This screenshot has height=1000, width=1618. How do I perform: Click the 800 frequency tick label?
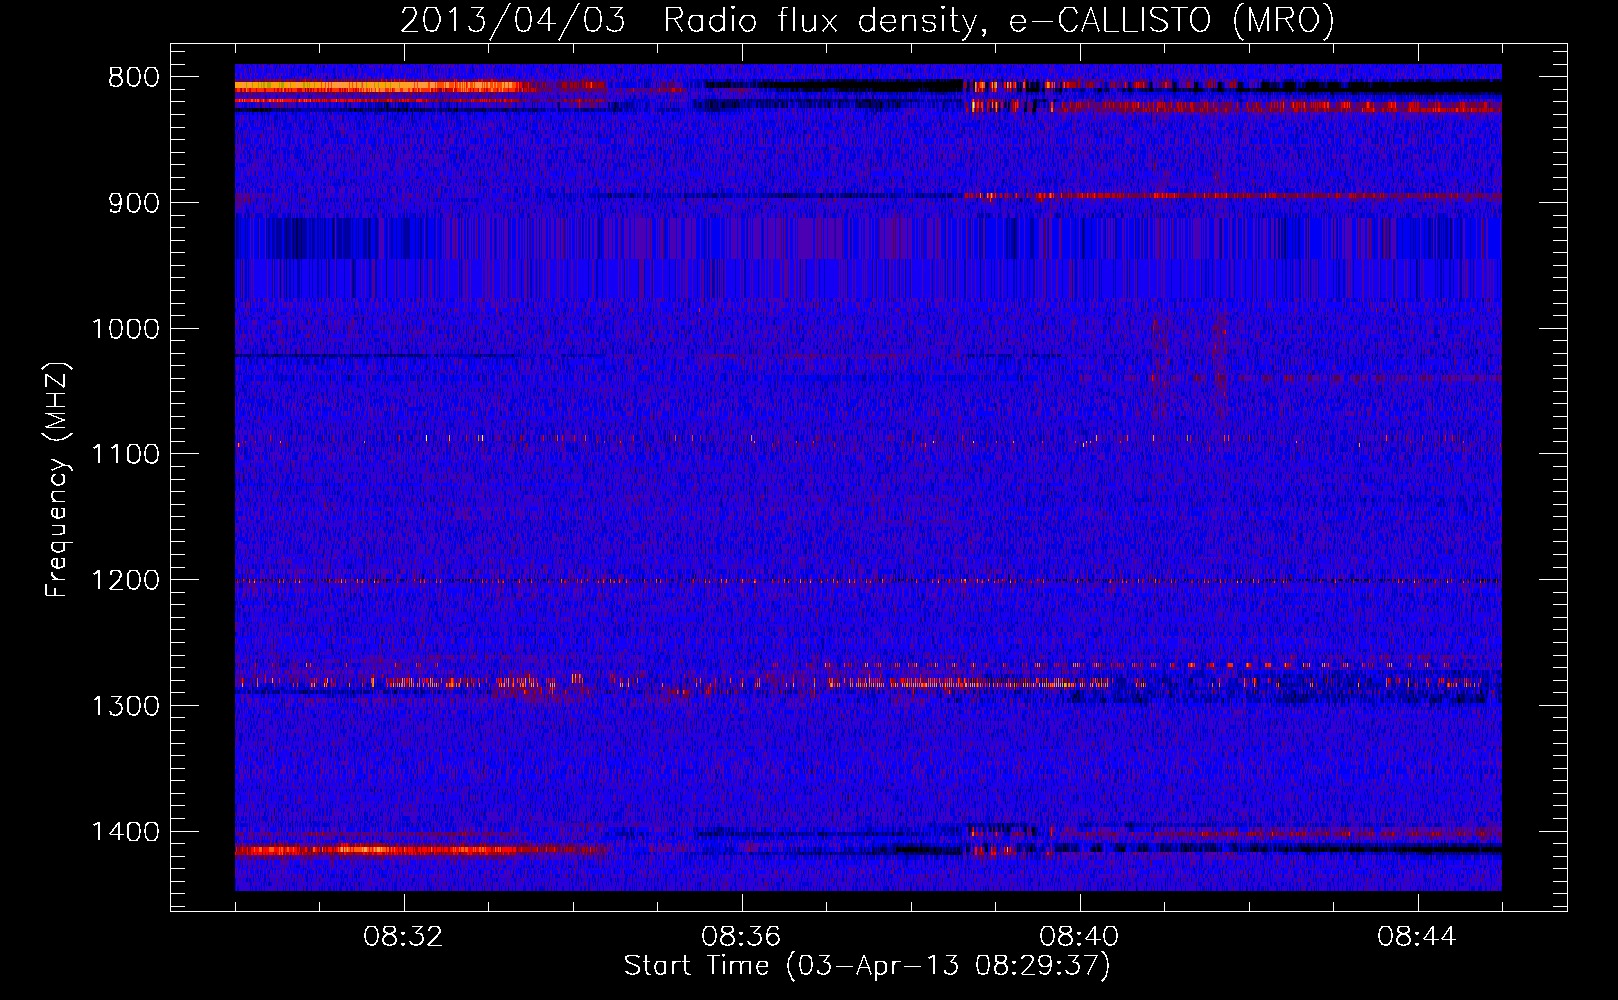click(133, 78)
